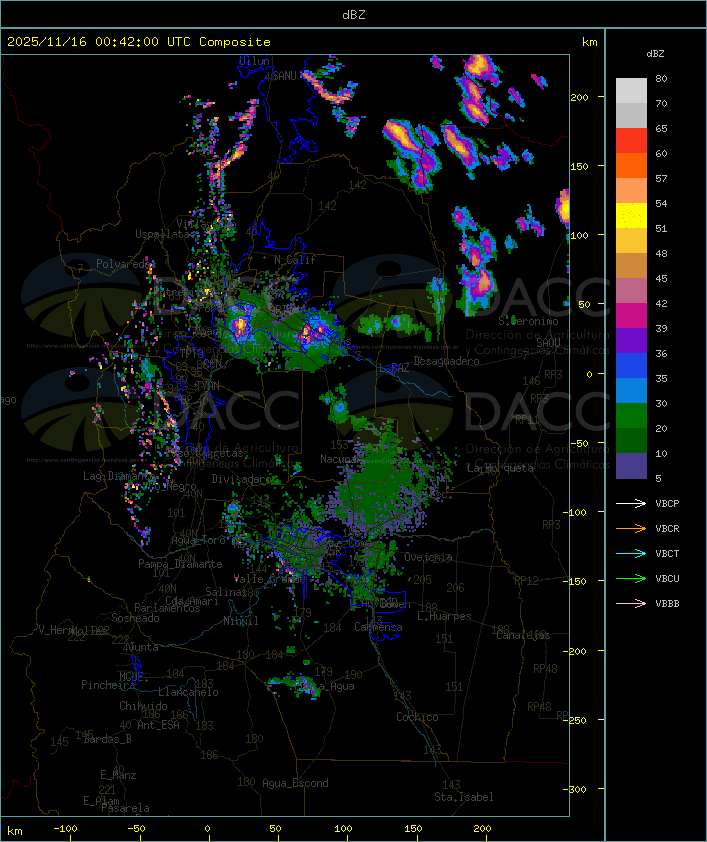Click the Pasarela map label
The width and height of the screenshot is (707, 842).
coord(125,808)
